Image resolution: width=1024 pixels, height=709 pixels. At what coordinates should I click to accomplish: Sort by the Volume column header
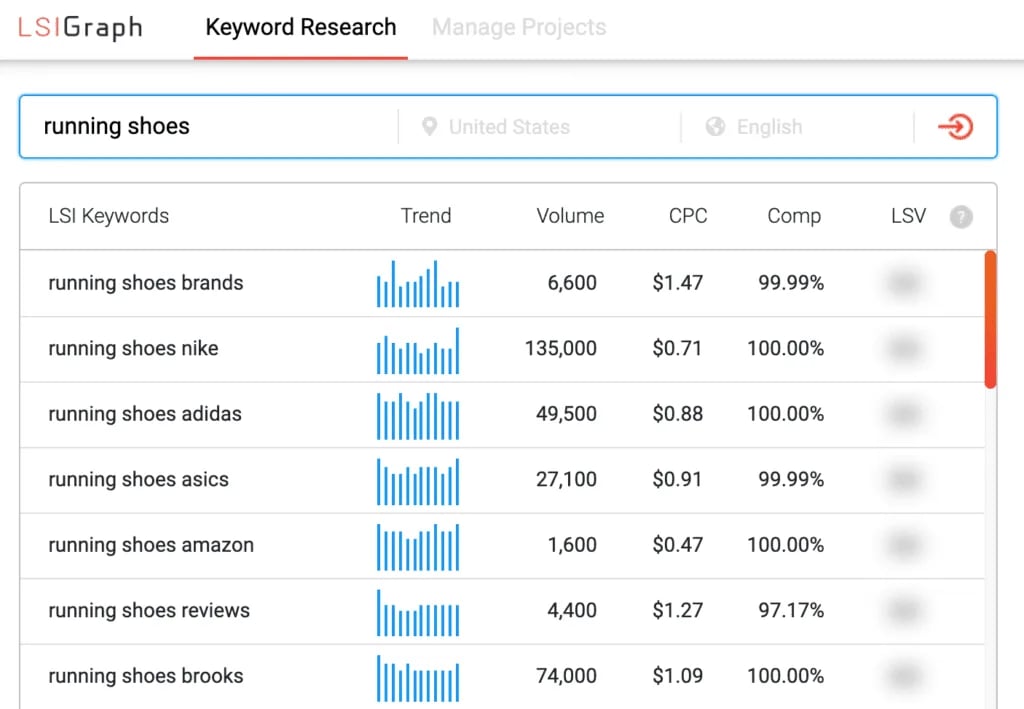[x=570, y=216]
